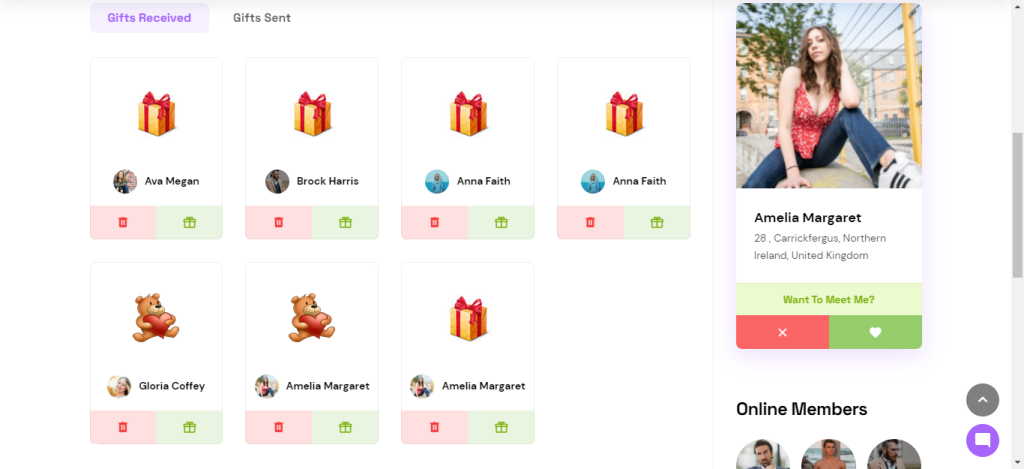The height and width of the screenshot is (469, 1024).
Task: Send a gift back to Brock Harris
Action: click(x=345, y=222)
